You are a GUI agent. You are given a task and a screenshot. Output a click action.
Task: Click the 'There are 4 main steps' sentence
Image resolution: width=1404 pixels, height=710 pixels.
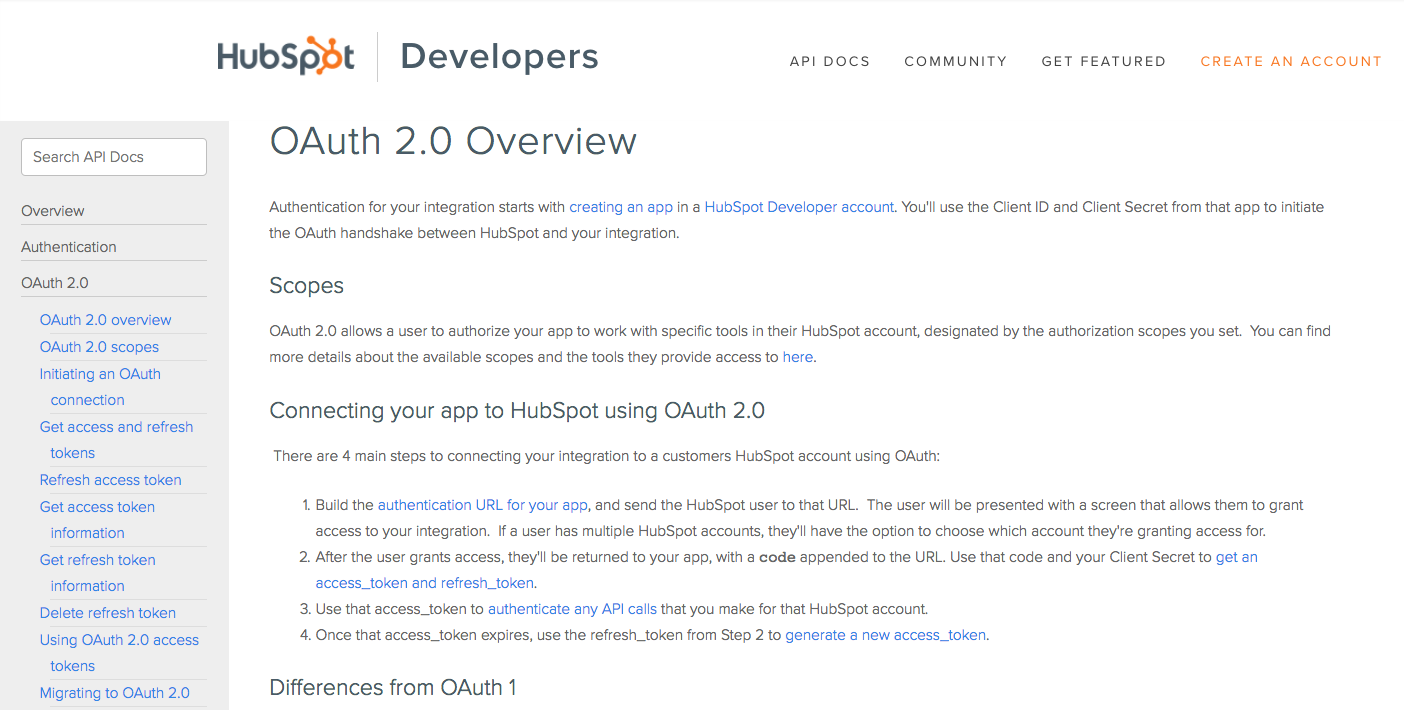point(607,456)
